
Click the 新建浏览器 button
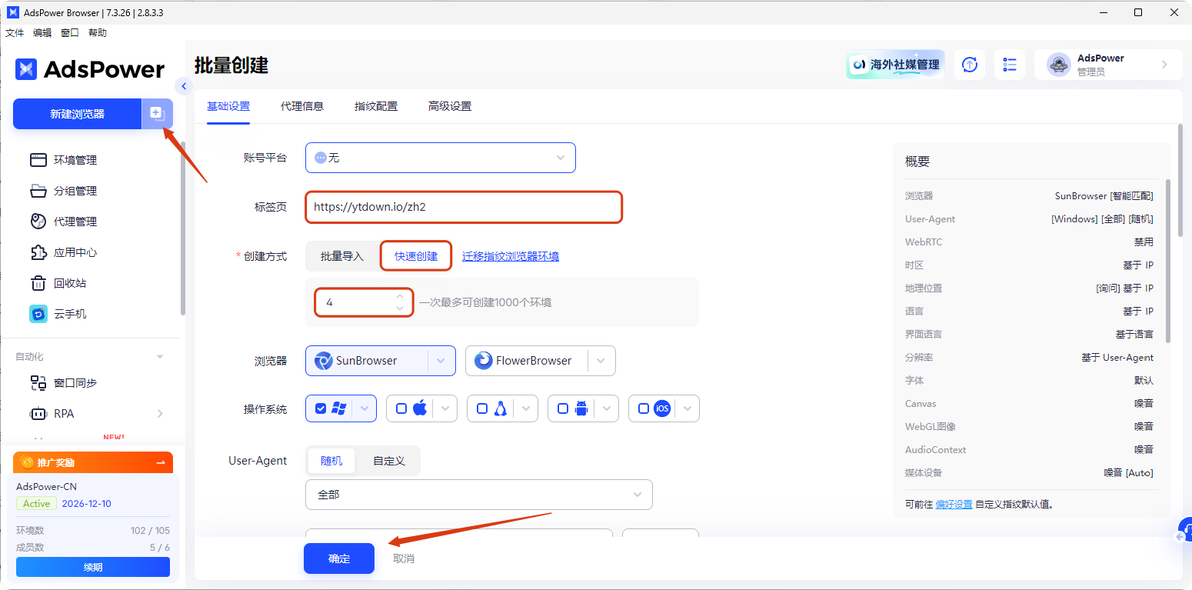77,114
